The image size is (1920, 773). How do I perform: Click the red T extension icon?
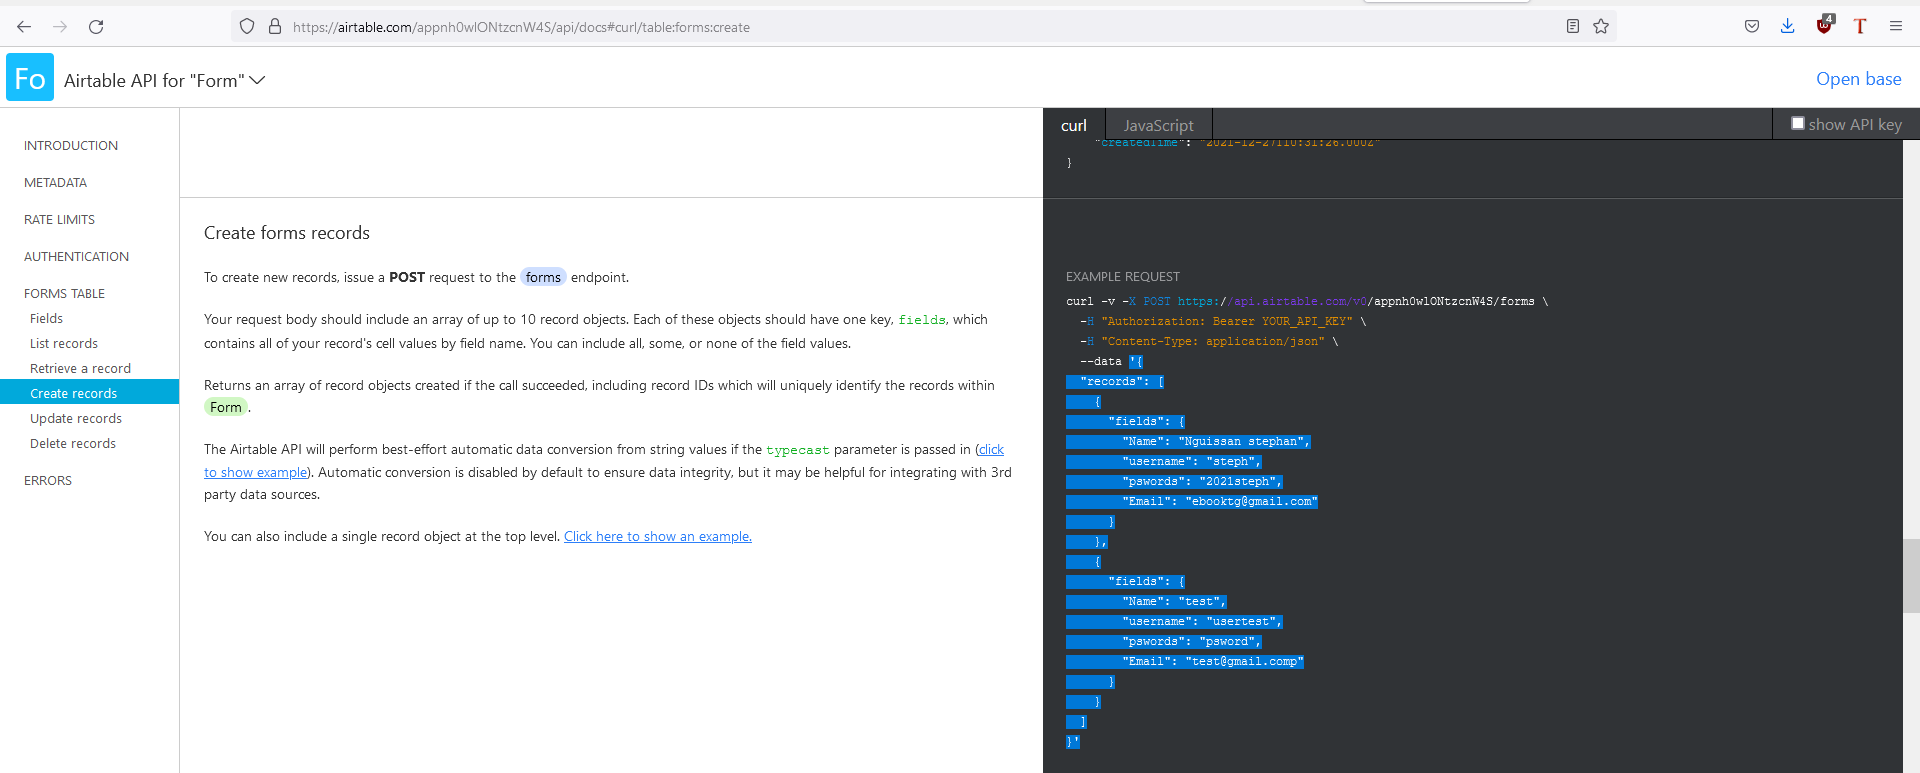point(1860,27)
